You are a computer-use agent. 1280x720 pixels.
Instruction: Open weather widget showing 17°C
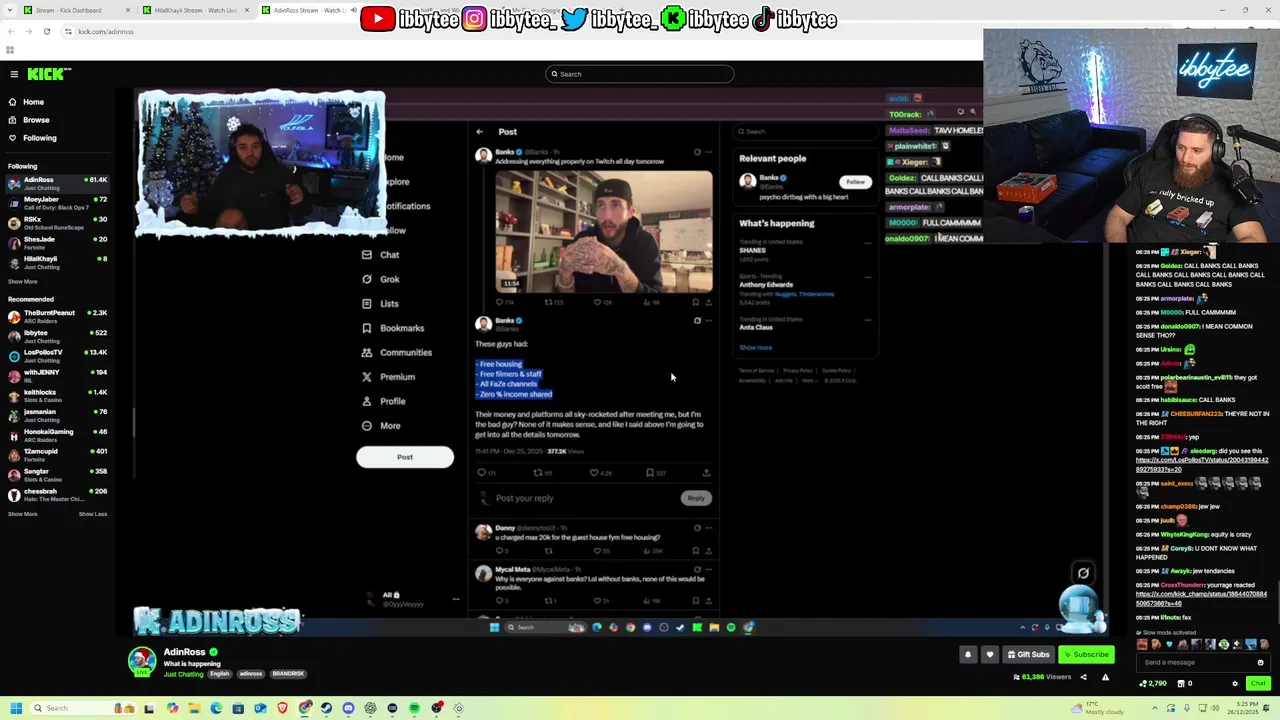coord(1098,708)
